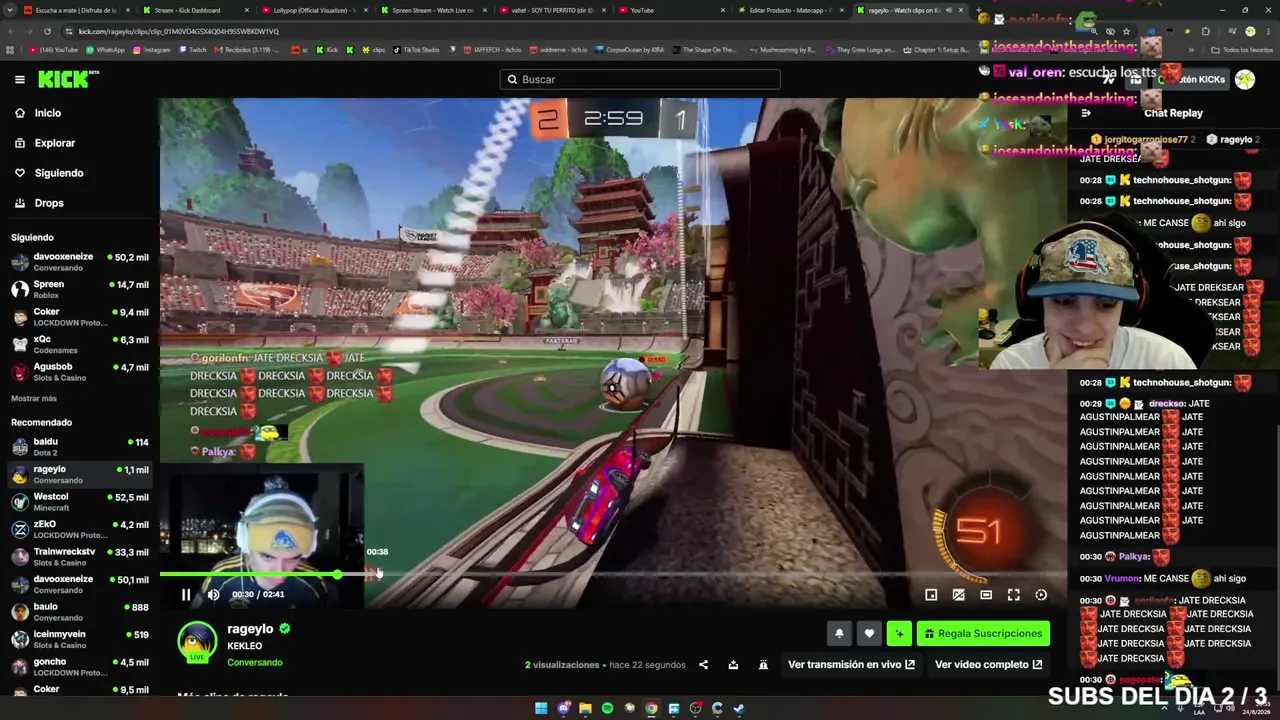Open Trainwreckstv channel in Recomendado
The width and height of the screenshot is (1280, 720).
[80, 557]
